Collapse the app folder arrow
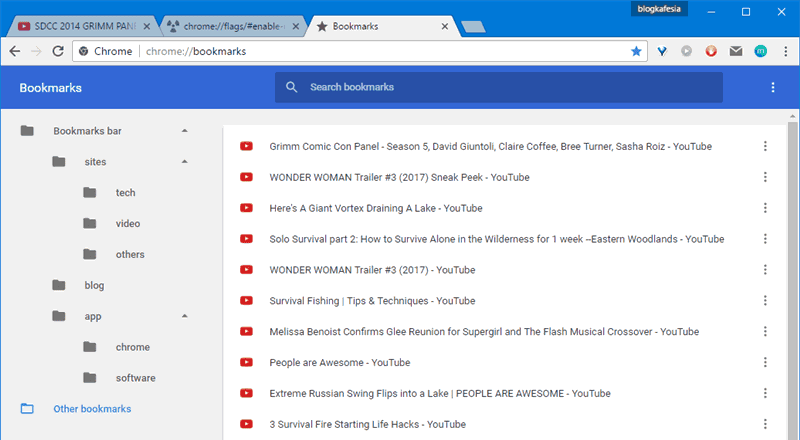The image size is (800, 440). coord(185,316)
